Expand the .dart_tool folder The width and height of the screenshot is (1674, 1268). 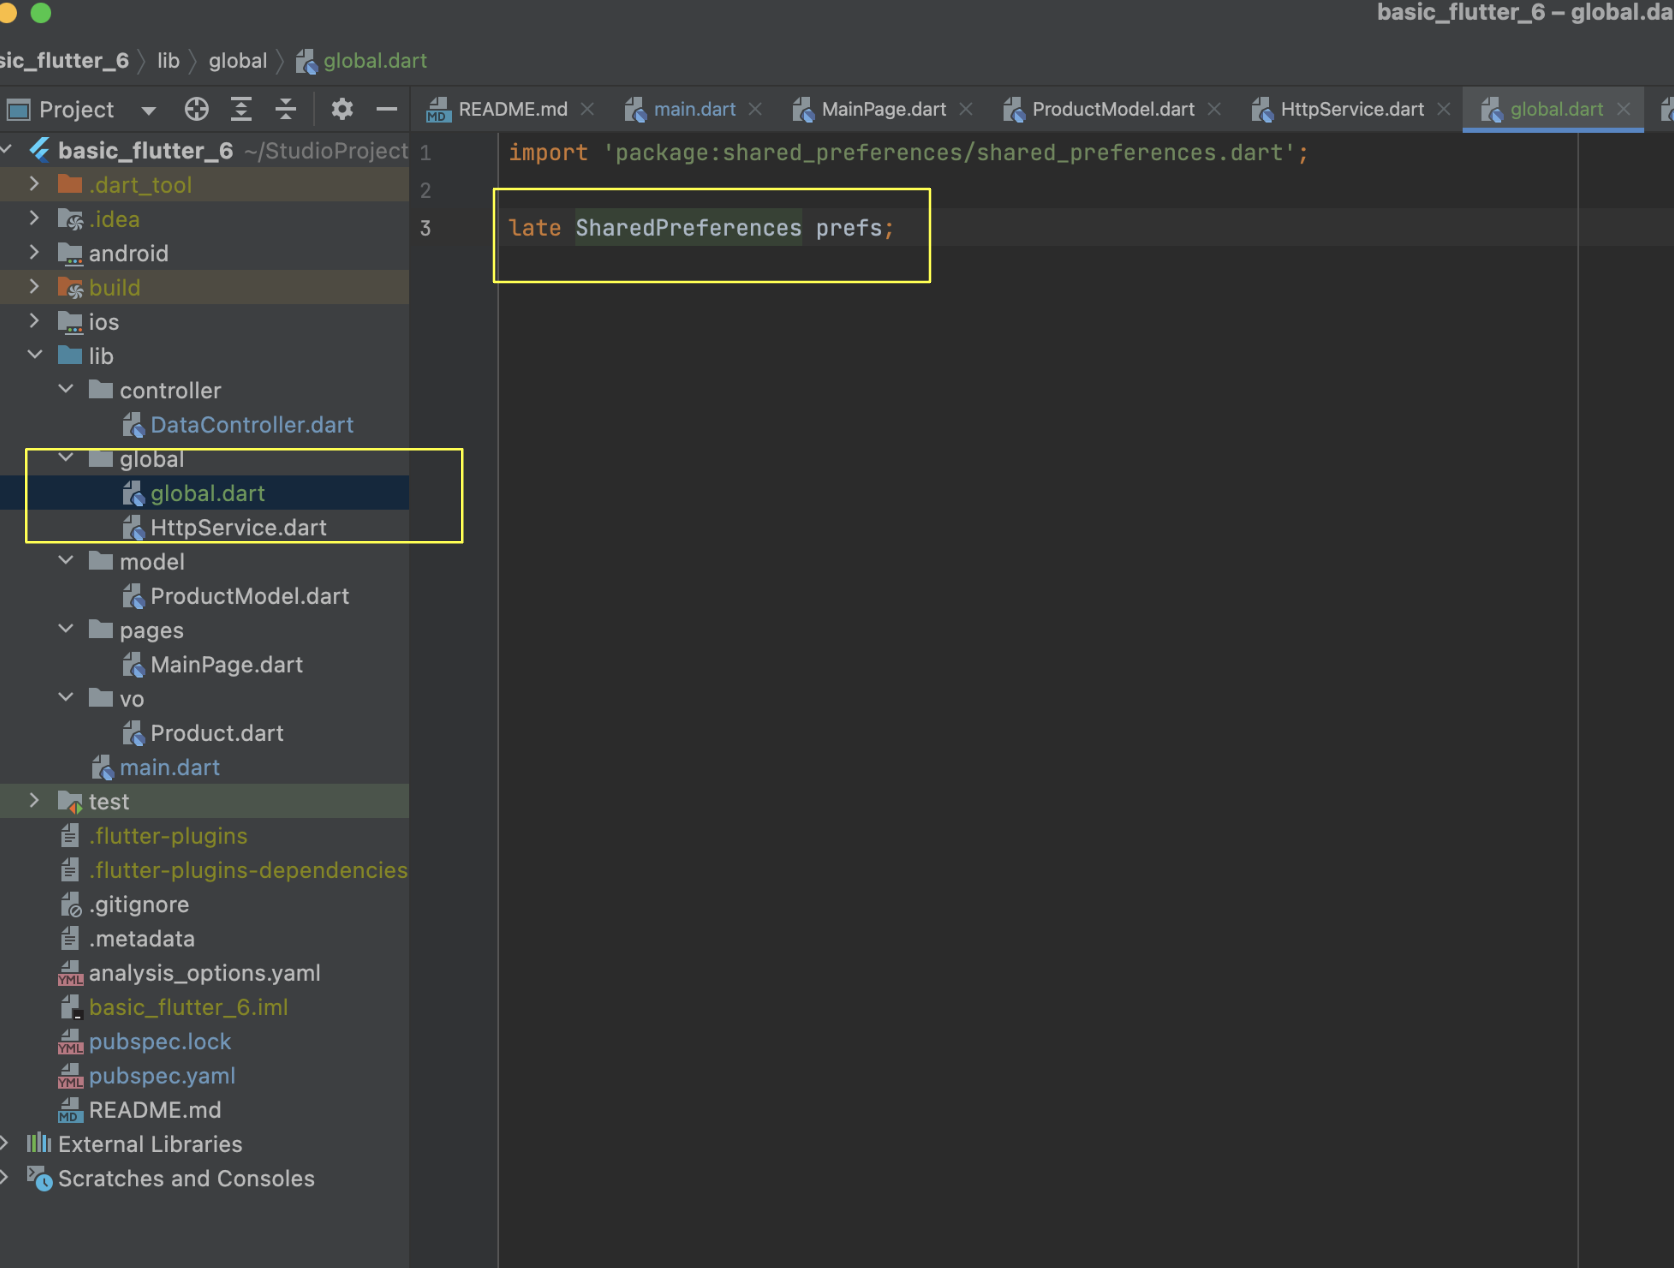pos(34,184)
